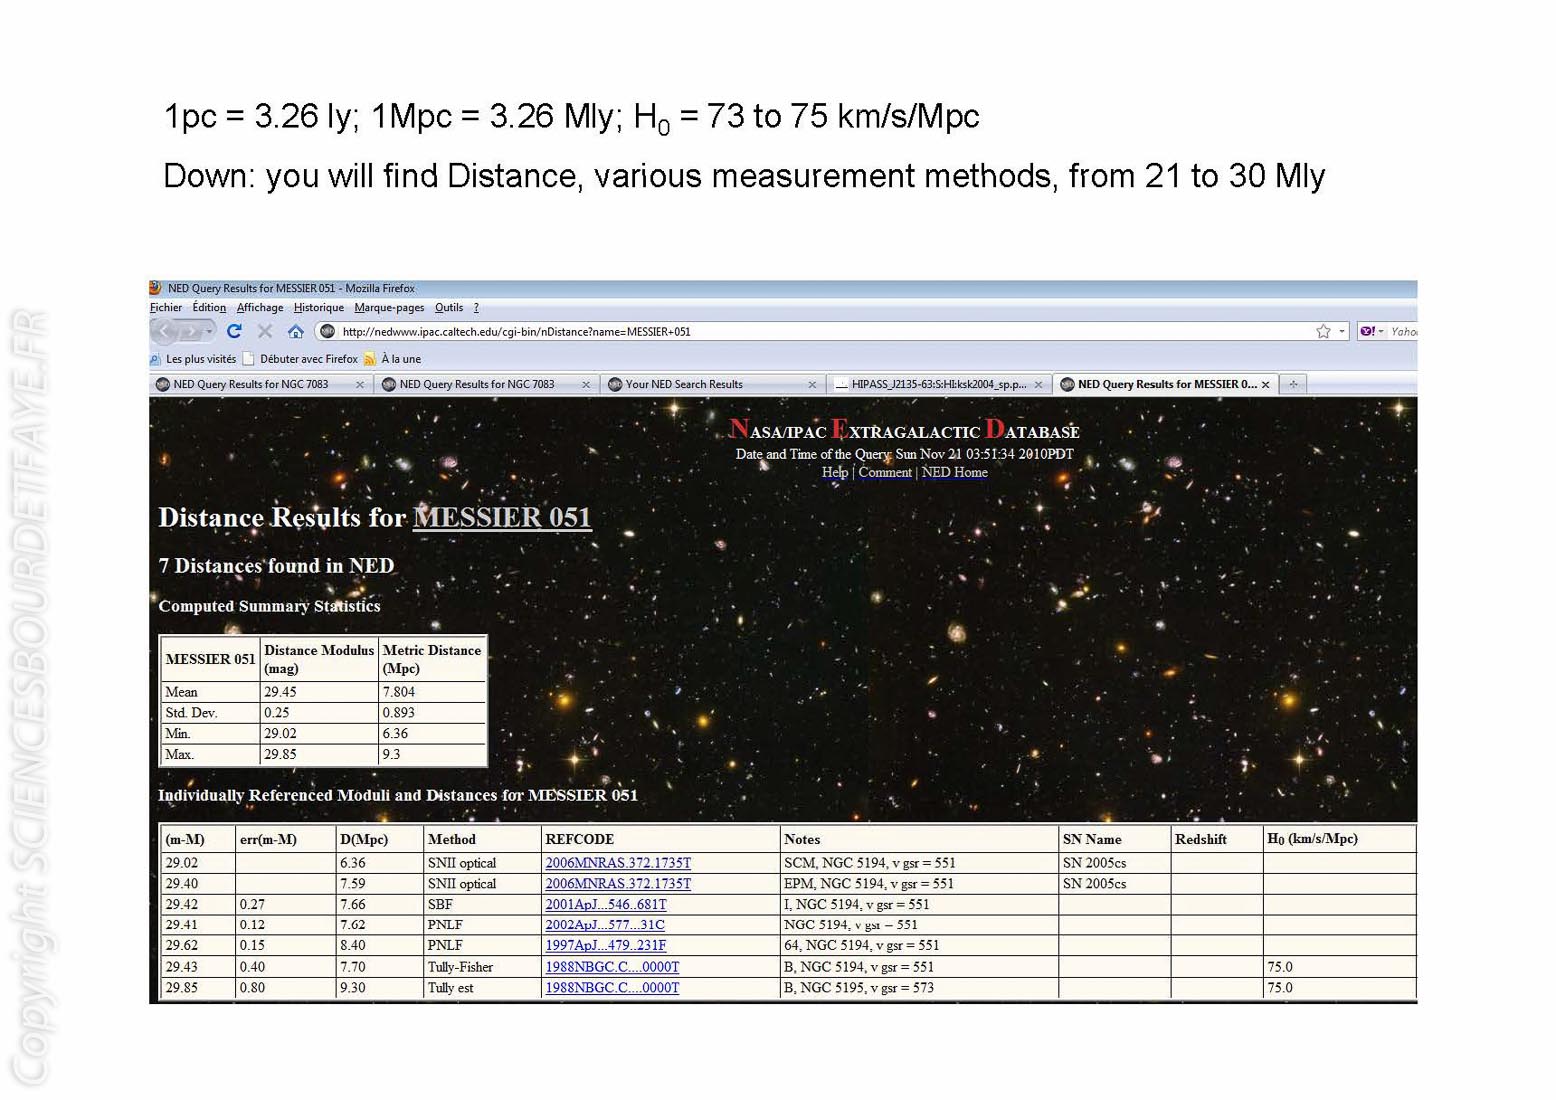Click the Yahoo search engine icon
1556x1100 pixels.
(1367, 331)
